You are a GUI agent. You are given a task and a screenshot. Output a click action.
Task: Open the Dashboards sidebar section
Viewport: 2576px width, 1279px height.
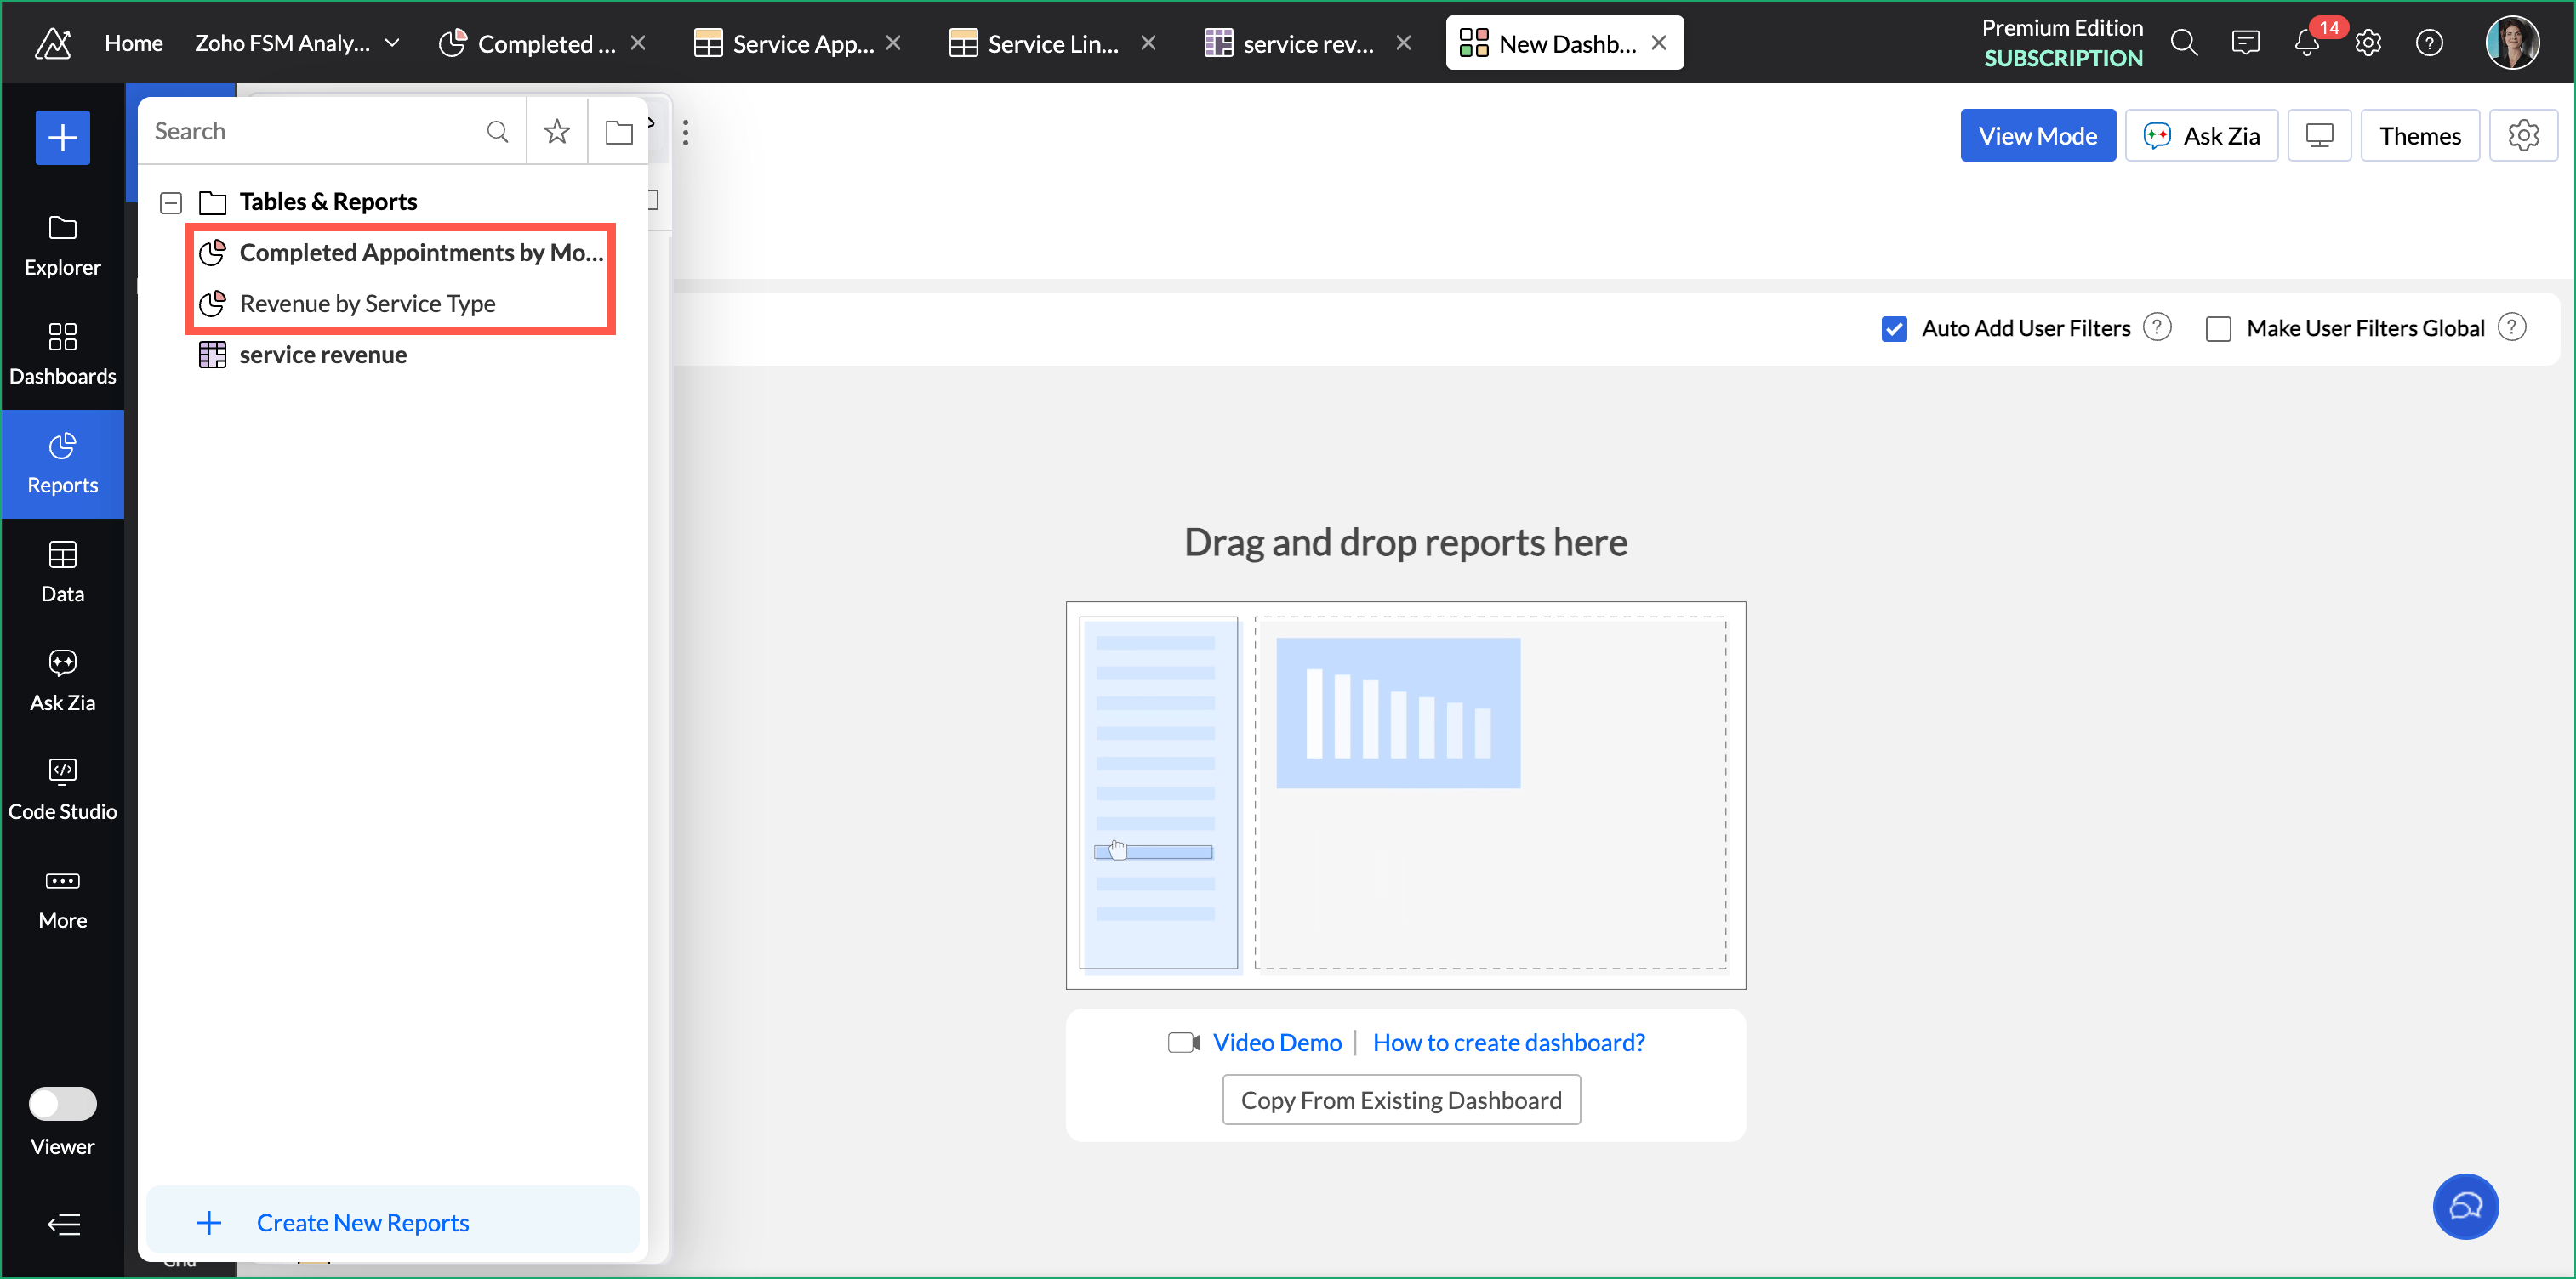pos(62,354)
